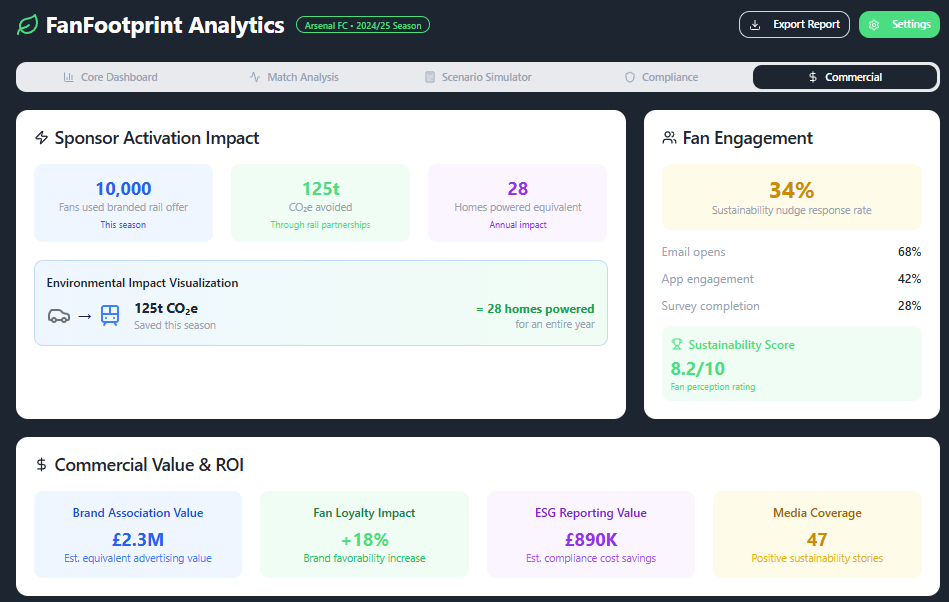Switch to the Match Analysis tab
Screen dimensions: 949x602
coord(294,77)
